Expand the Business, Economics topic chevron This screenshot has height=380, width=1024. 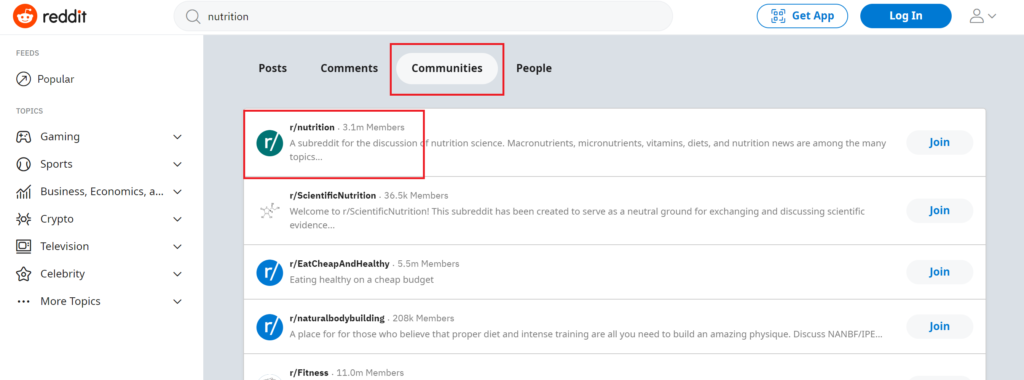tap(177, 191)
